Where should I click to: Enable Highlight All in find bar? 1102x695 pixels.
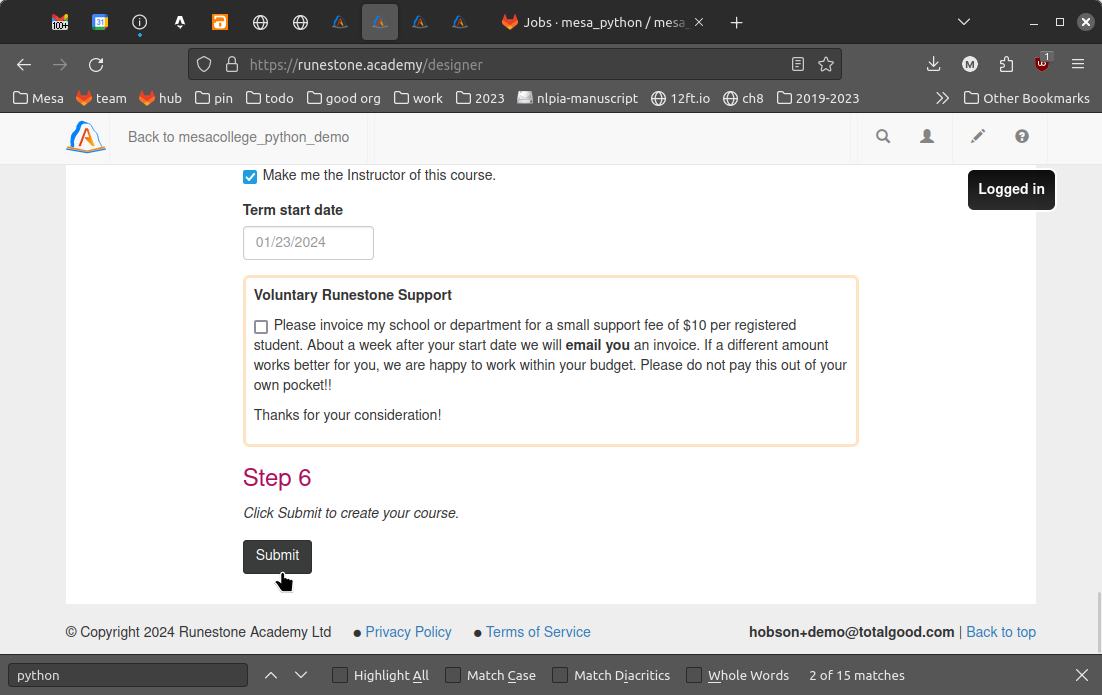(x=340, y=675)
